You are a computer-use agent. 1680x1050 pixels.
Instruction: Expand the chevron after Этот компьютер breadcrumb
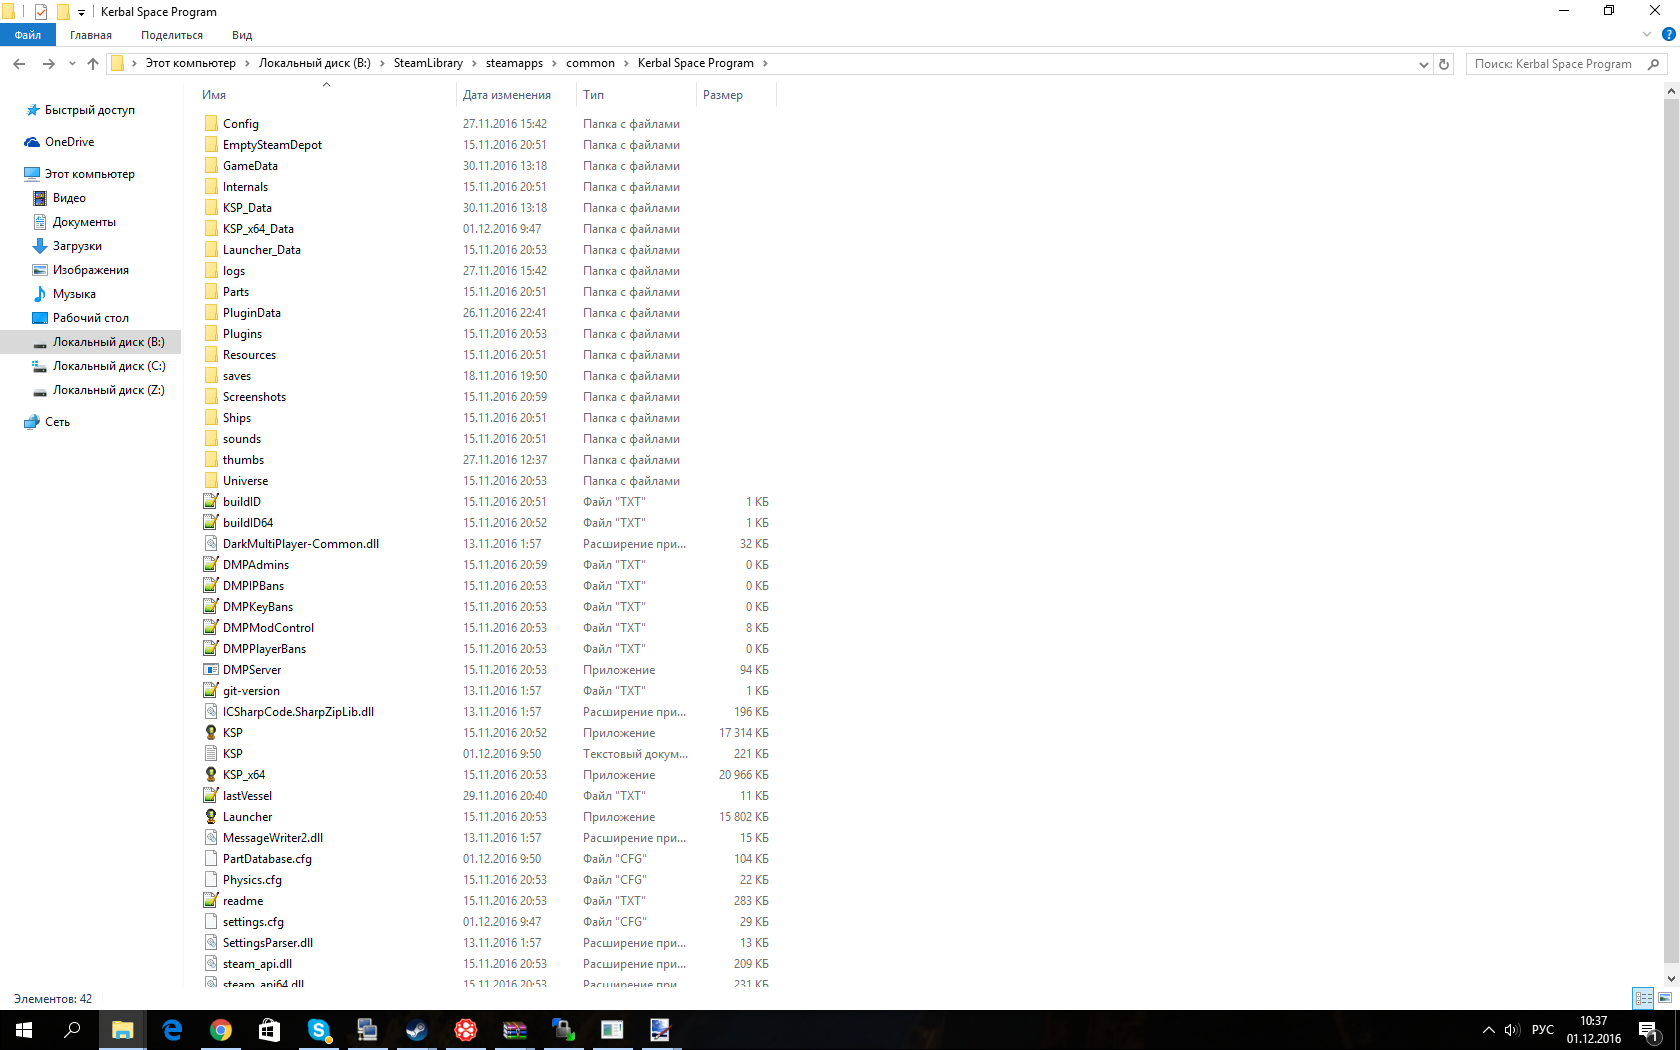point(247,64)
